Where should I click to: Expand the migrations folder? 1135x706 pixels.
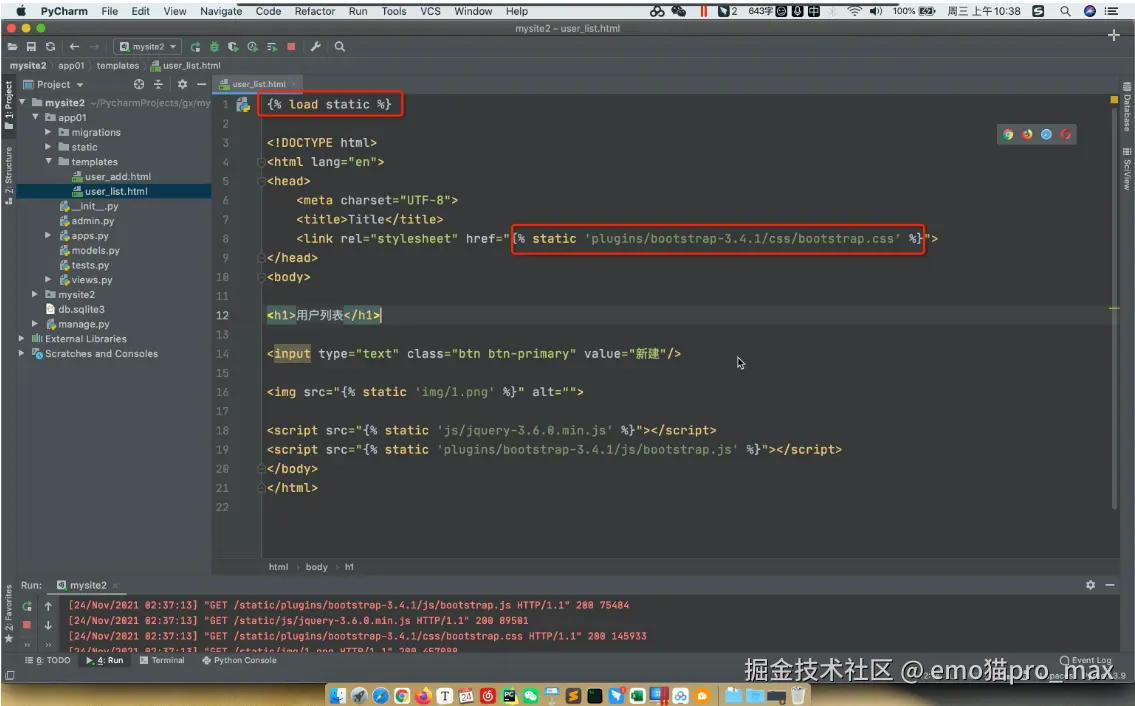[48, 133]
